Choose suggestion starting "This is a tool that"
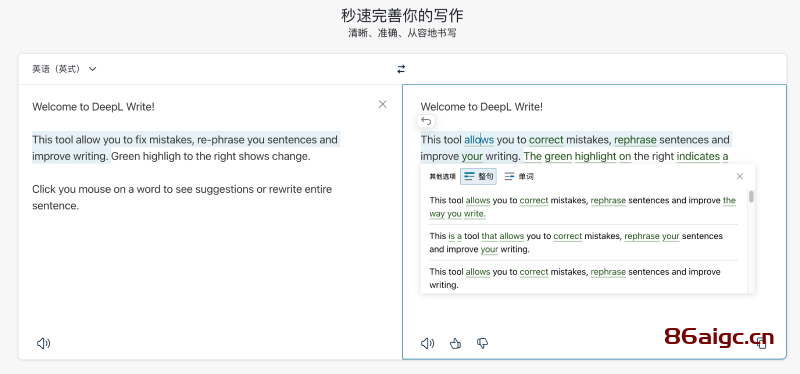Screen dimensions: 800x374 583,243
